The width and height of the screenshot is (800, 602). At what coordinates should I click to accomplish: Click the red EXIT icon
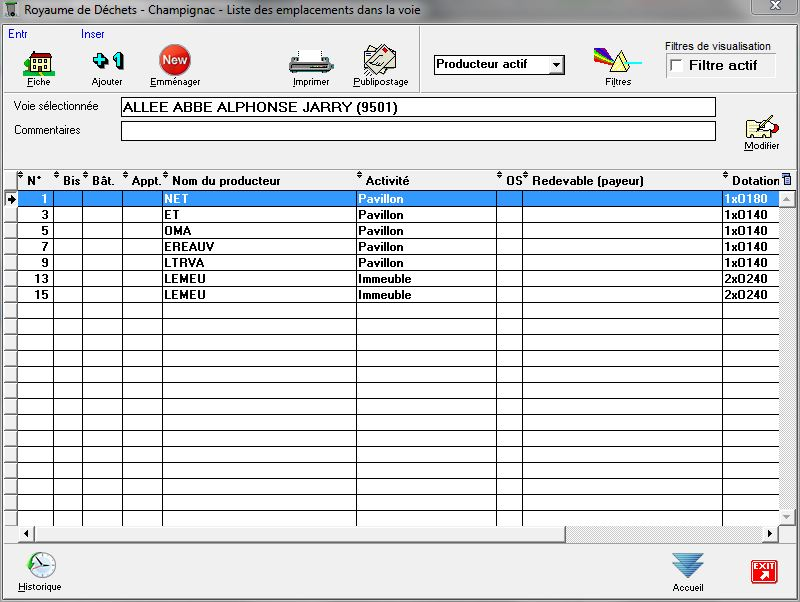(x=764, y=571)
